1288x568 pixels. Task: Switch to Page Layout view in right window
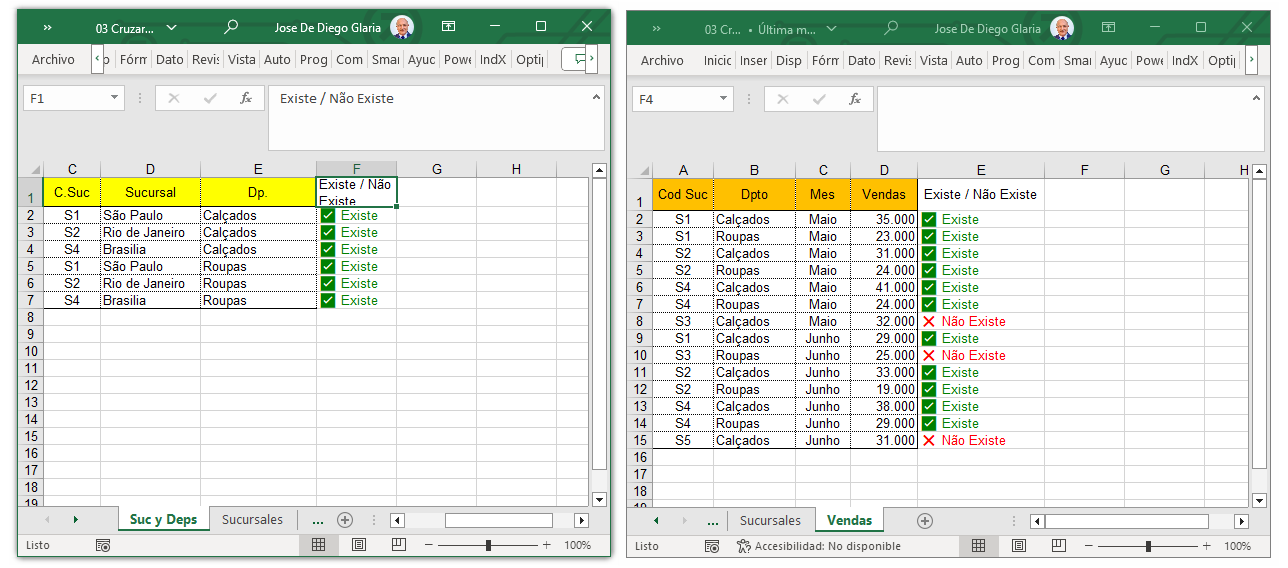coord(1019,546)
